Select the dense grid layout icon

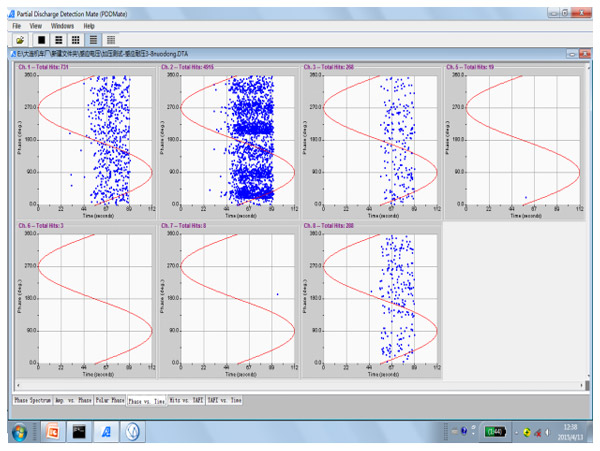(111, 40)
